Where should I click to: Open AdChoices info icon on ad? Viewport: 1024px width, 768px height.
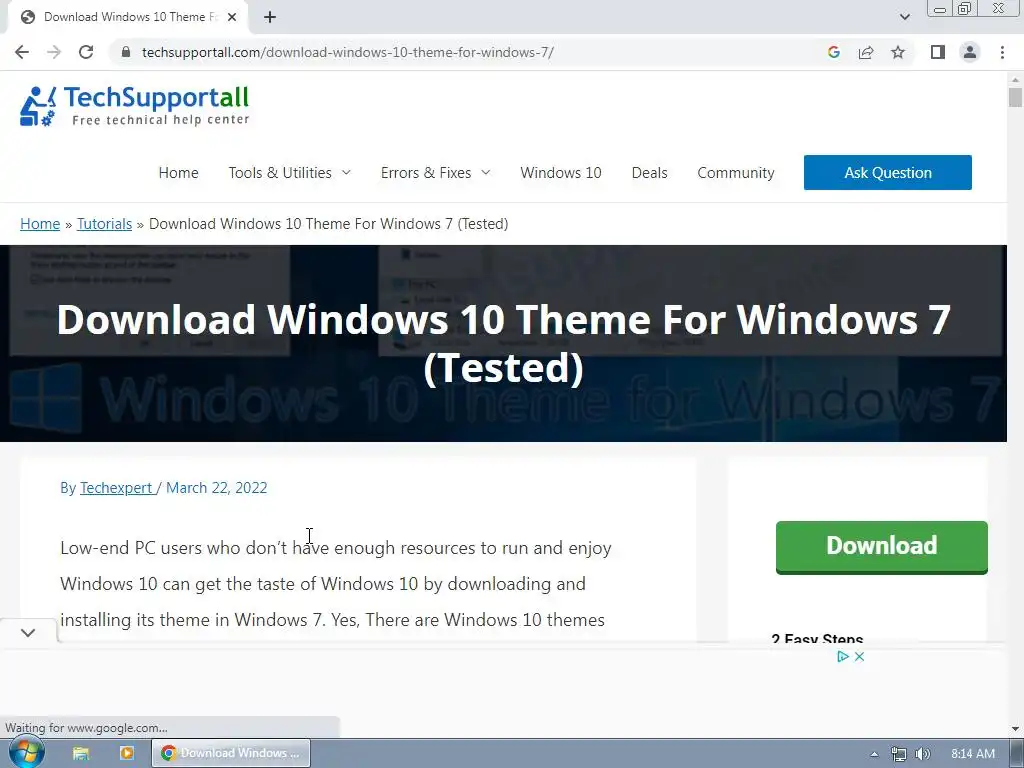(x=843, y=656)
